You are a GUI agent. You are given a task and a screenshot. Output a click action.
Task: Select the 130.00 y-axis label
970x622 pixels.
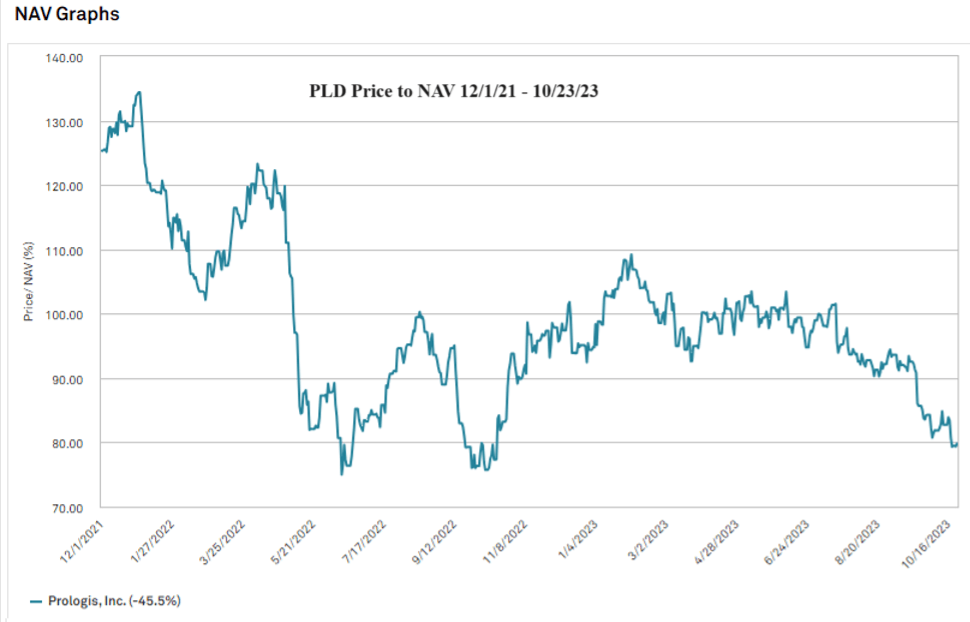(x=65, y=122)
